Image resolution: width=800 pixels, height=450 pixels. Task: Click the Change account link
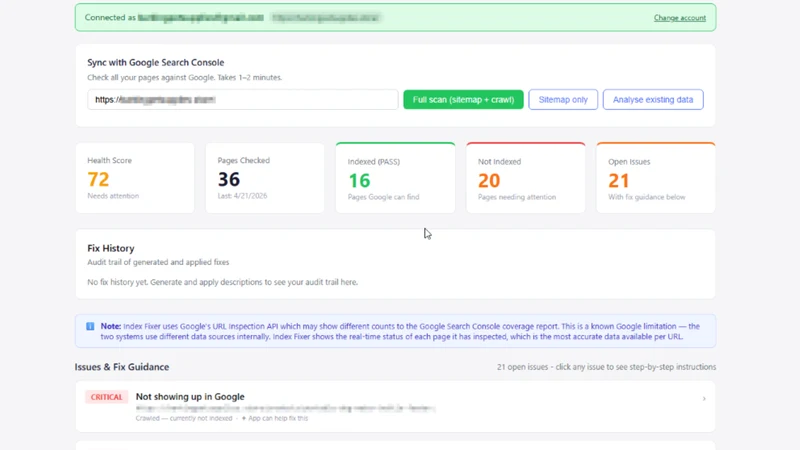[x=680, y=18]
